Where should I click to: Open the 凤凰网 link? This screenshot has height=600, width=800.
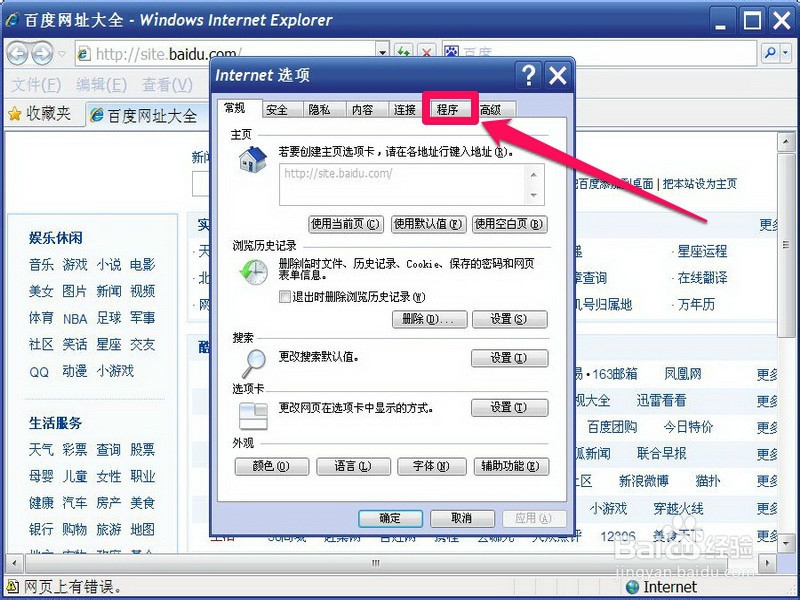[x=683, y=374]
